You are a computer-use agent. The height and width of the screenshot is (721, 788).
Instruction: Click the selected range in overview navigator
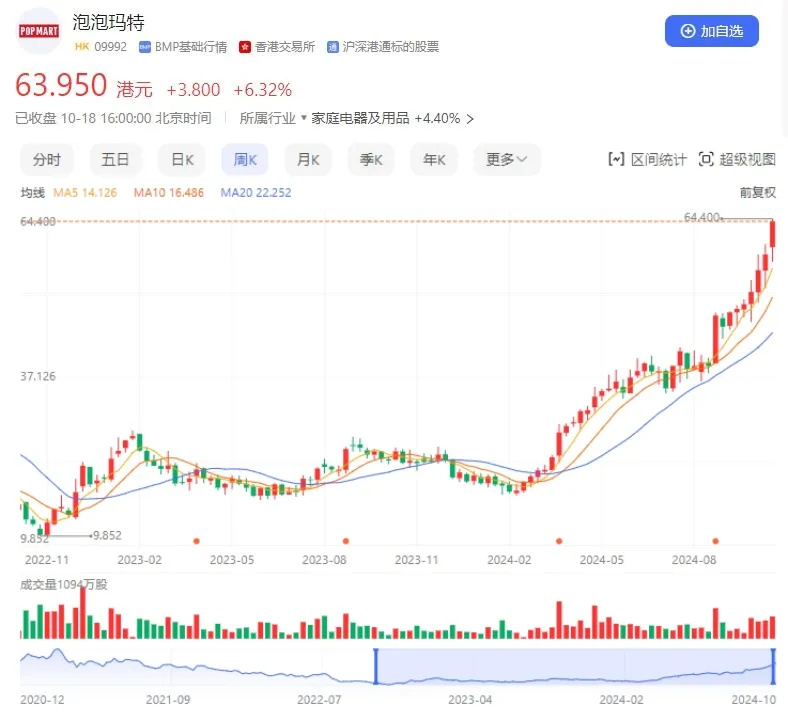click(574, 666)
